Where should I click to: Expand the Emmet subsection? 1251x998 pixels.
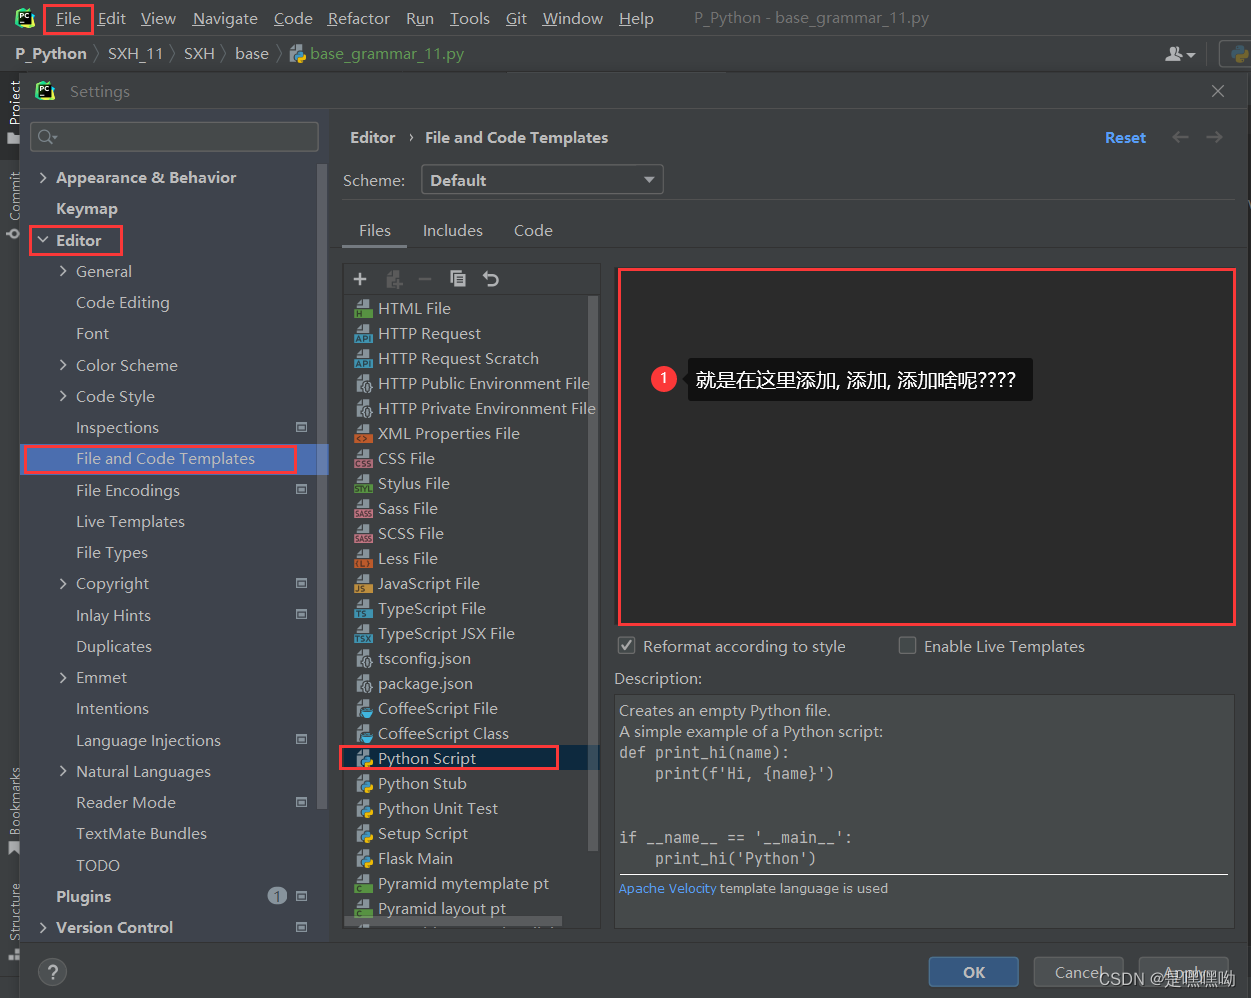[x=63, y=677]
